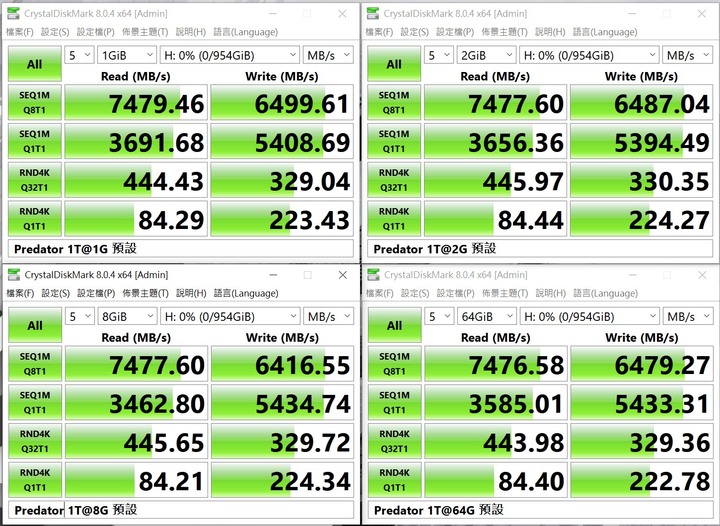Screen dimensions: 720x526
Task: Run RND4K Q32T1 test in Predator 1T@2G window
Action: tap(394, 180)
